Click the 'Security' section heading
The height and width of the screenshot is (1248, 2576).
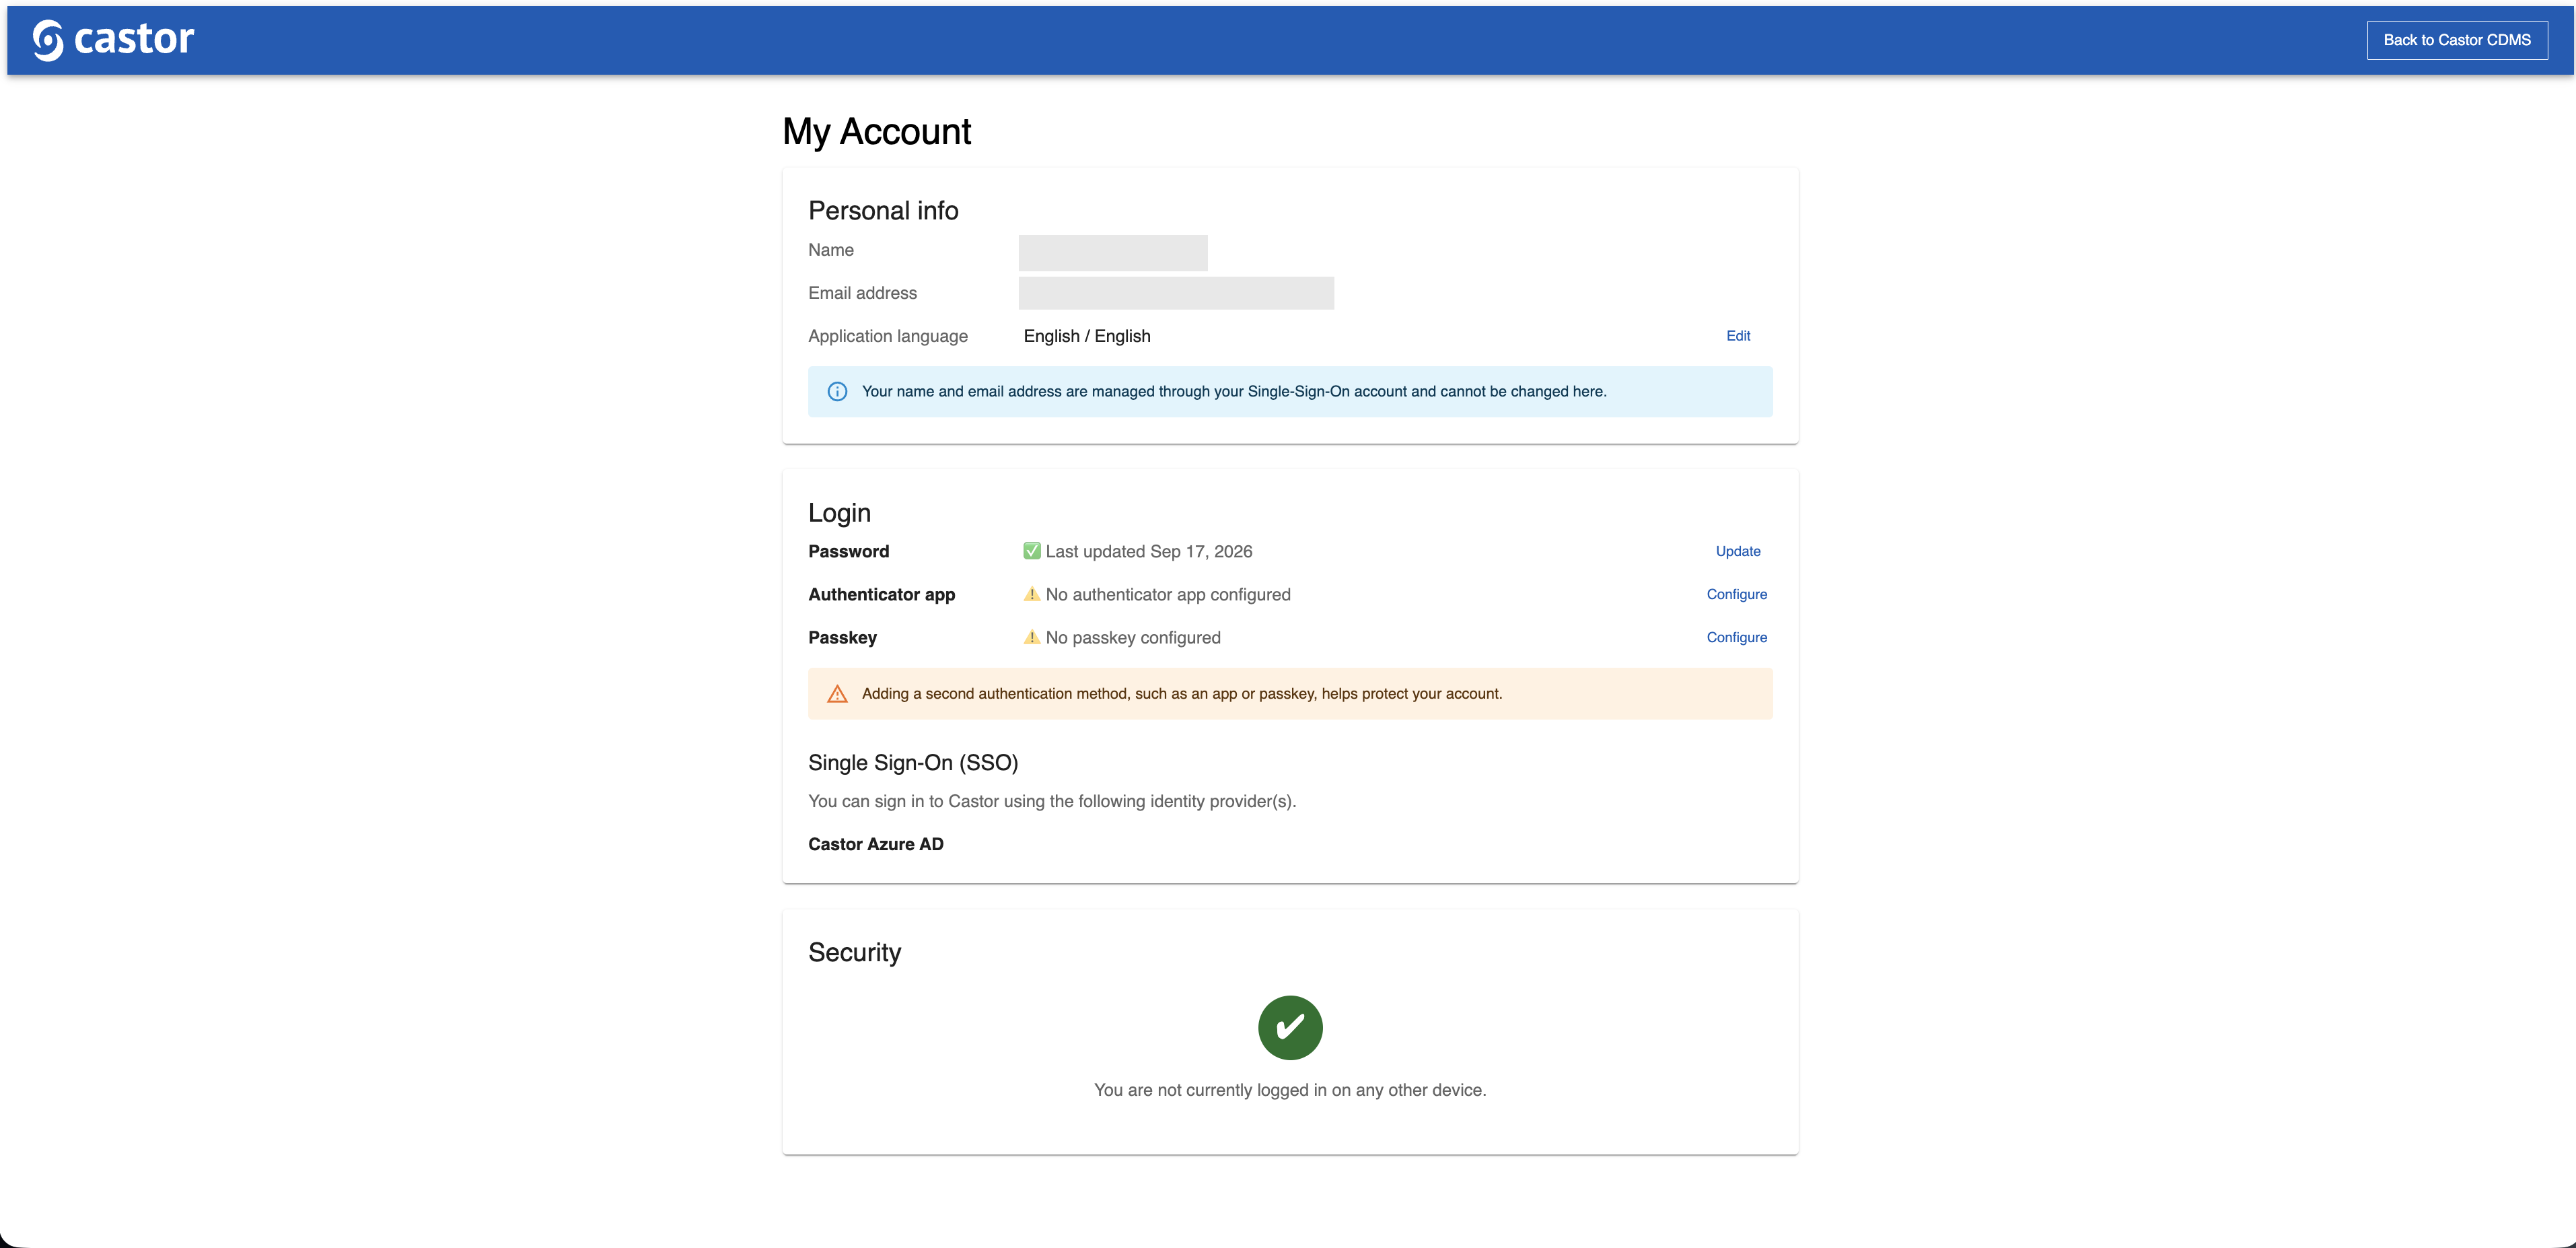pos(854,952)
